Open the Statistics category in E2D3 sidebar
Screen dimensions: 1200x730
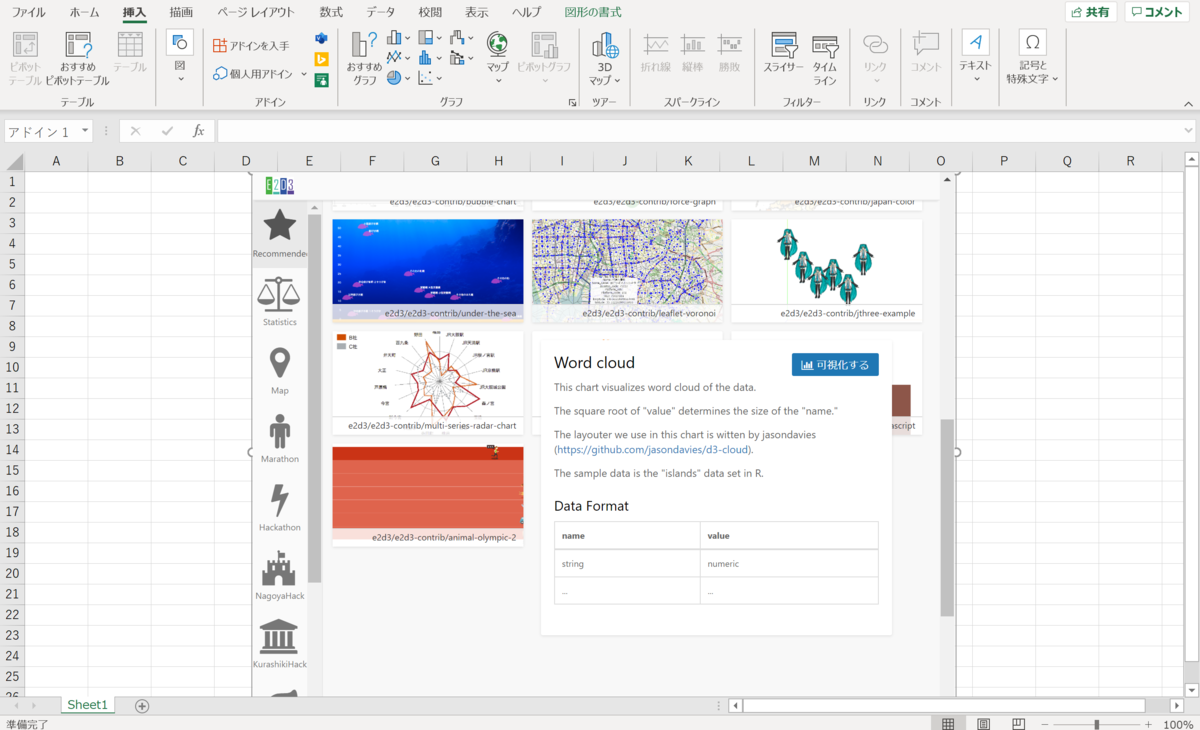pos(278,295)
